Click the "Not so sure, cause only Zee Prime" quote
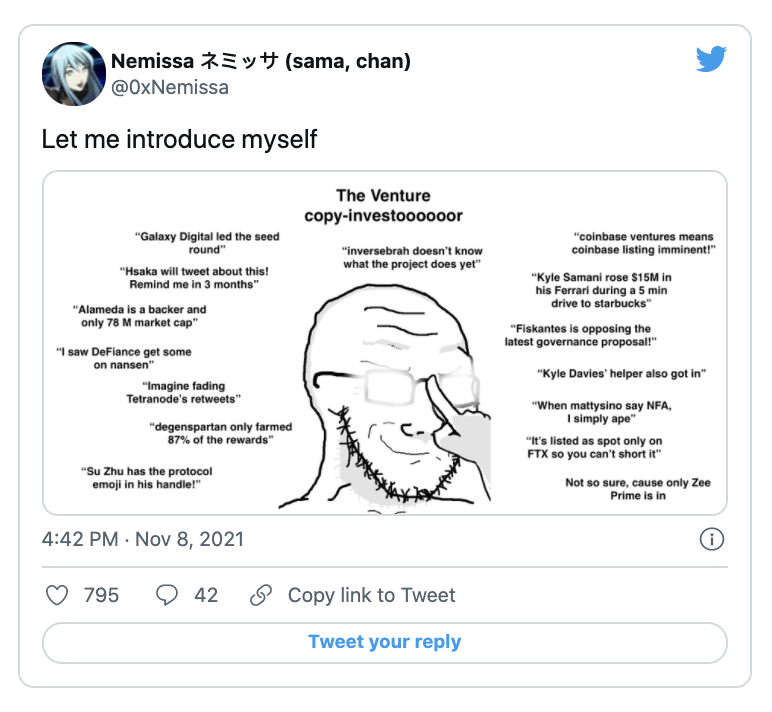This screenshot has height=712, width=772. tap(638, 489)
